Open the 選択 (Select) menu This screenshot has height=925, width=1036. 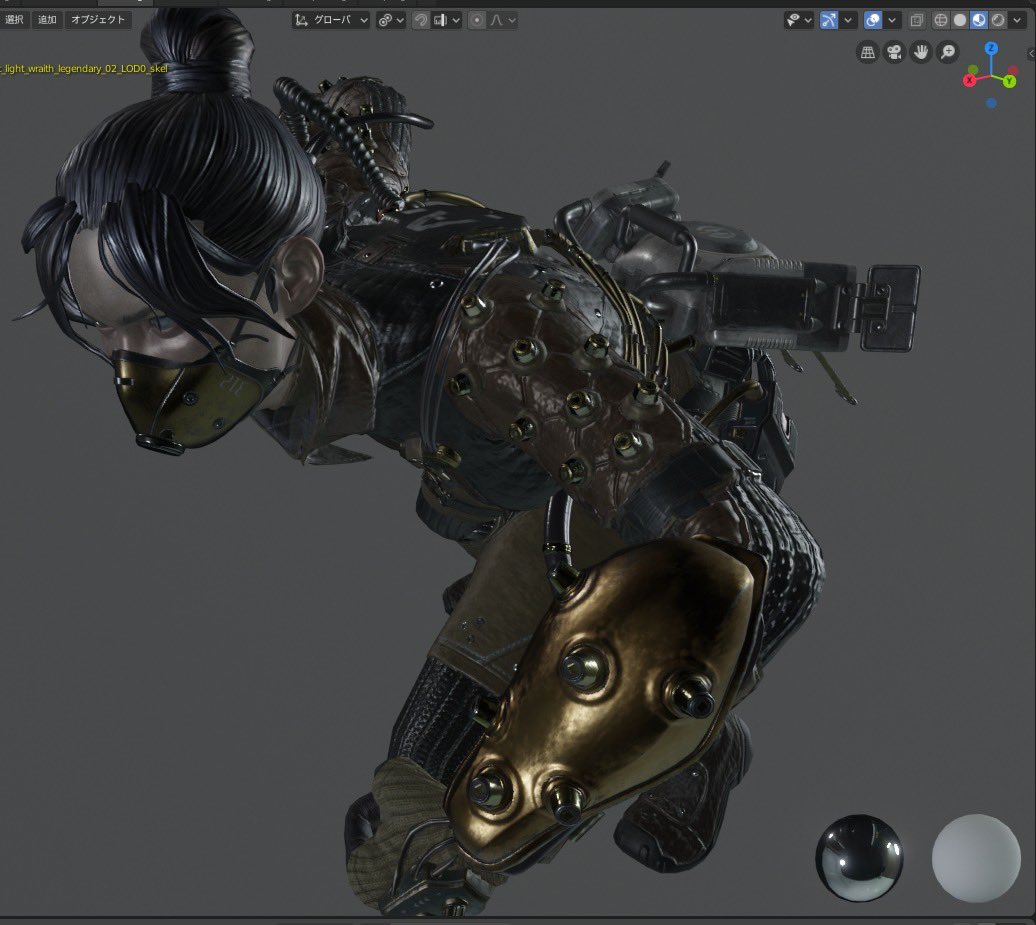(x=15, y=20)
